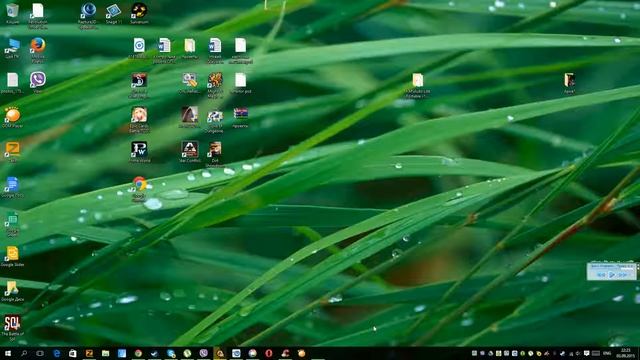The image size is (640, 360).
Task: Open Skype from the taskbar
Action: click(171, 353)
